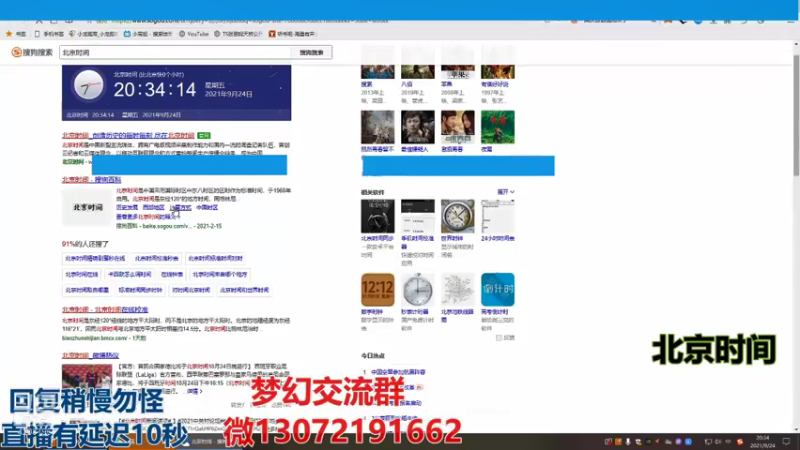Open the 数字时钟 12:12 app icon
The width and height of the screenshot is (800, 450).
point(378,289)
